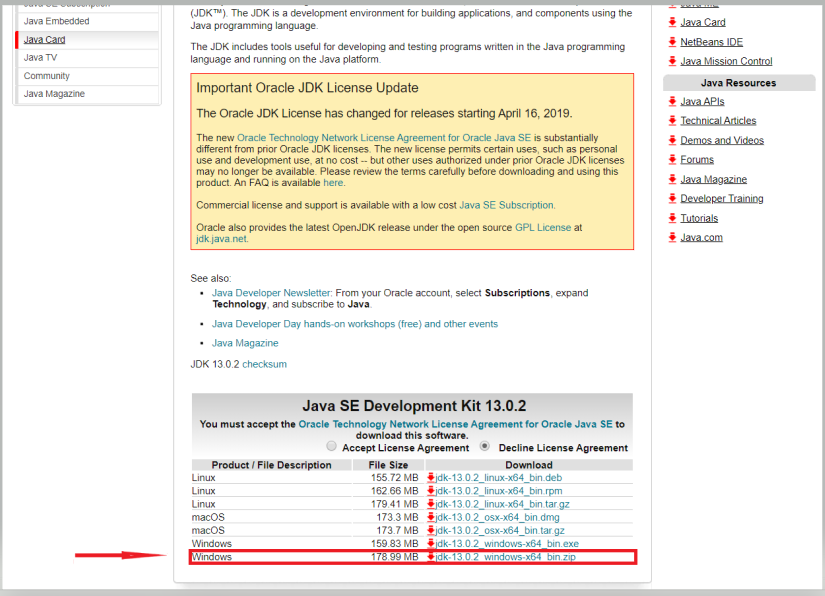Visit jdk.java.net link
This screenshot has height=596, width=825.
(221, 239)
